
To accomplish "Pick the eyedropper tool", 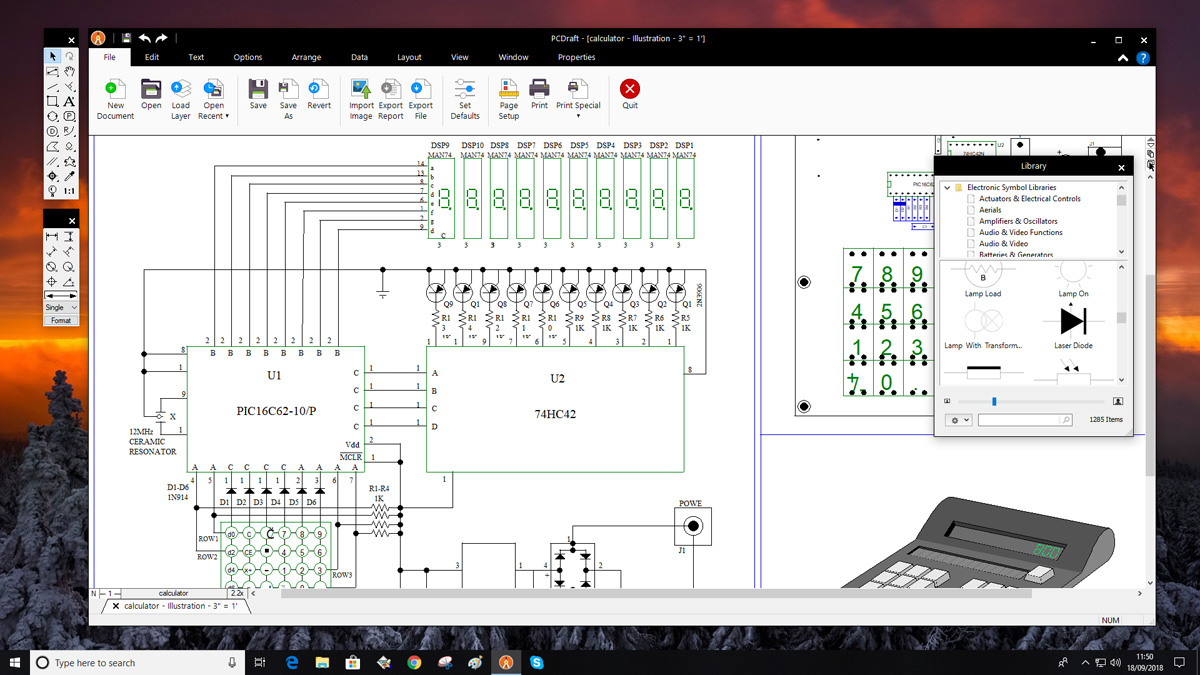I will 69,176.
